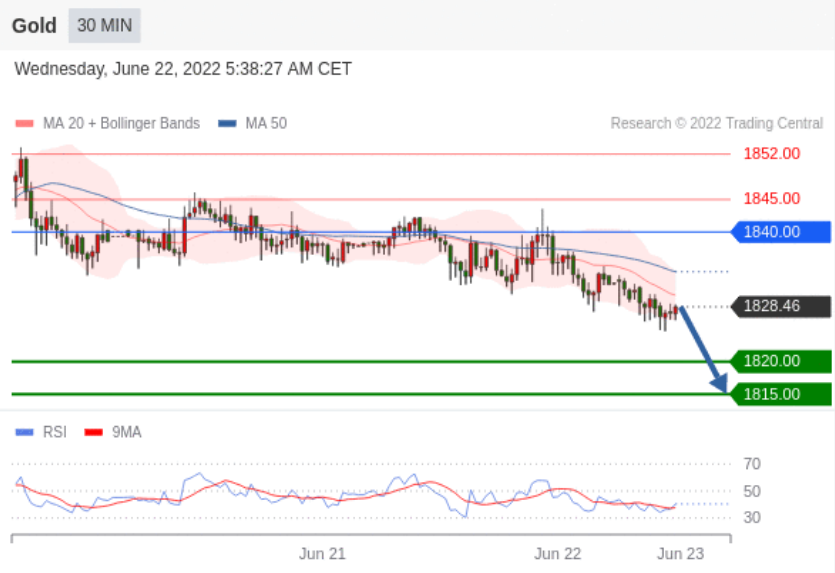Click the MA 20 + Bollinger Bands legend swatch

pyautogui.click(x=24, y=124)
